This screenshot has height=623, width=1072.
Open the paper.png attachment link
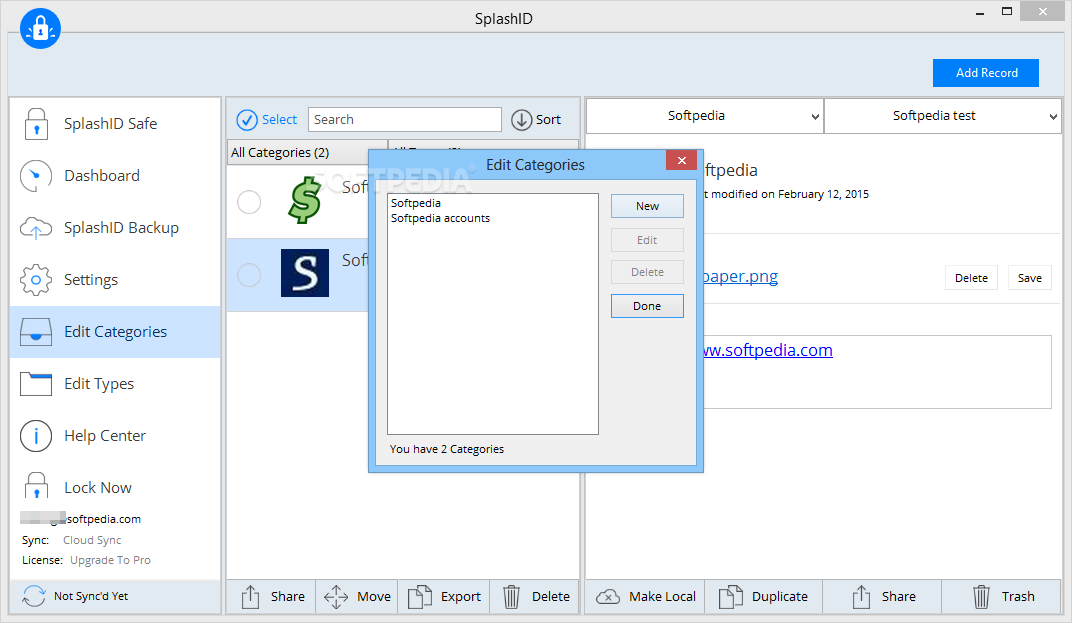click(740, 276)
